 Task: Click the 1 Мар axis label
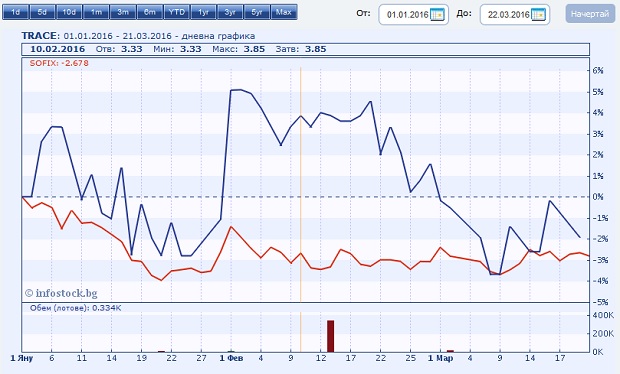[440, 358]
